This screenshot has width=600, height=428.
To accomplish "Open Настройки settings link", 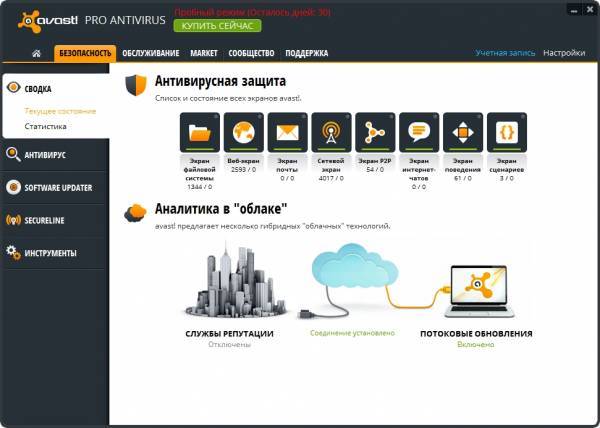I will [x=564, y=53].
